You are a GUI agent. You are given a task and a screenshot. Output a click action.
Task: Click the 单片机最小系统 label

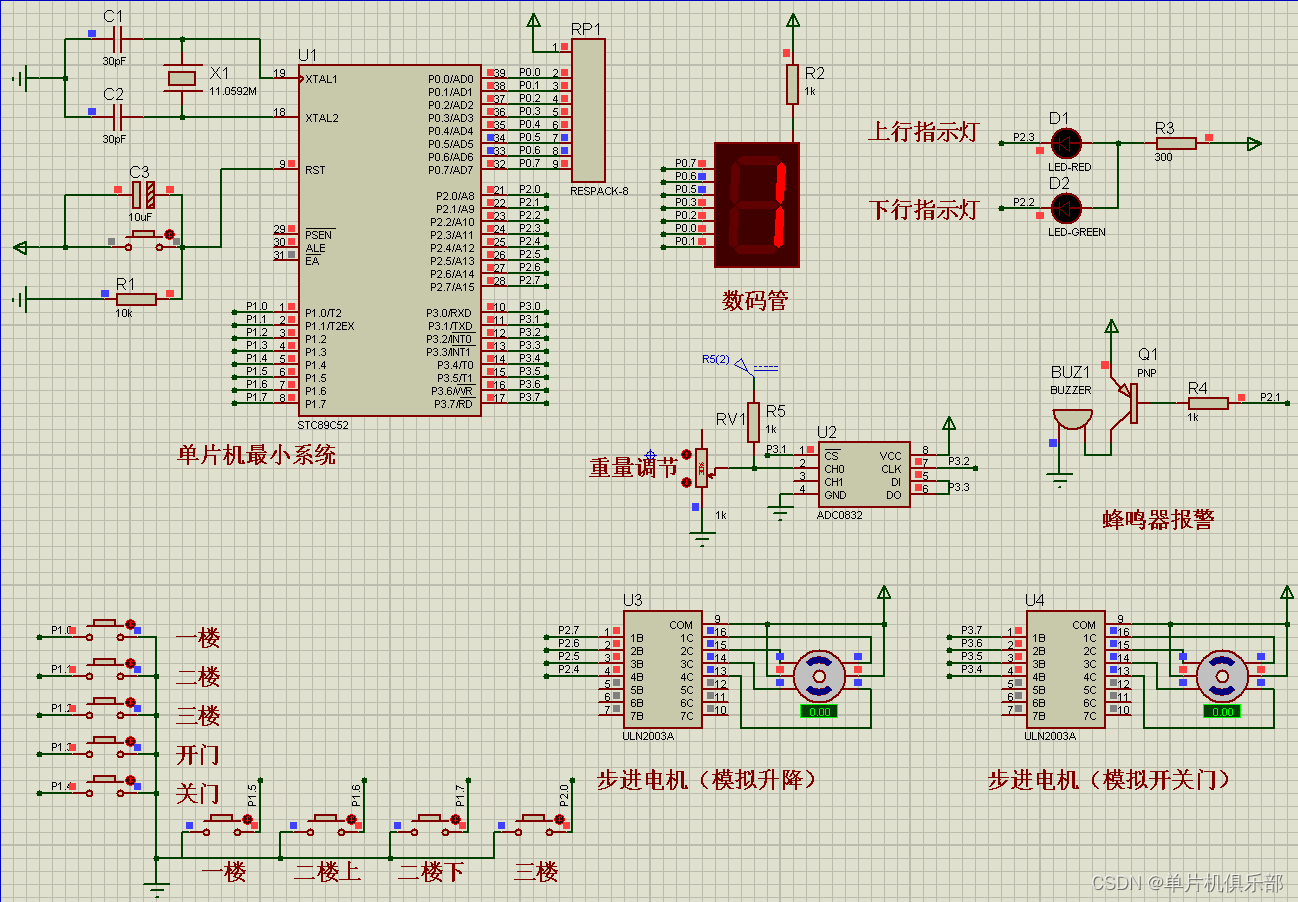tap(257, 456)
